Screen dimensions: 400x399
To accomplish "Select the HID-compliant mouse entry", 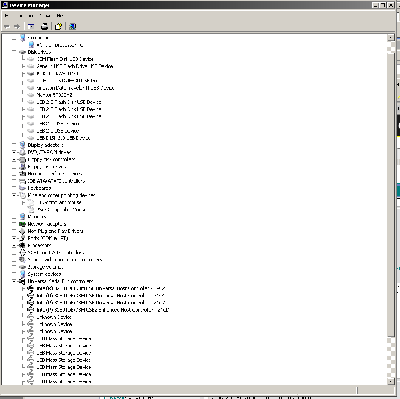I will [x=59, y=202].
